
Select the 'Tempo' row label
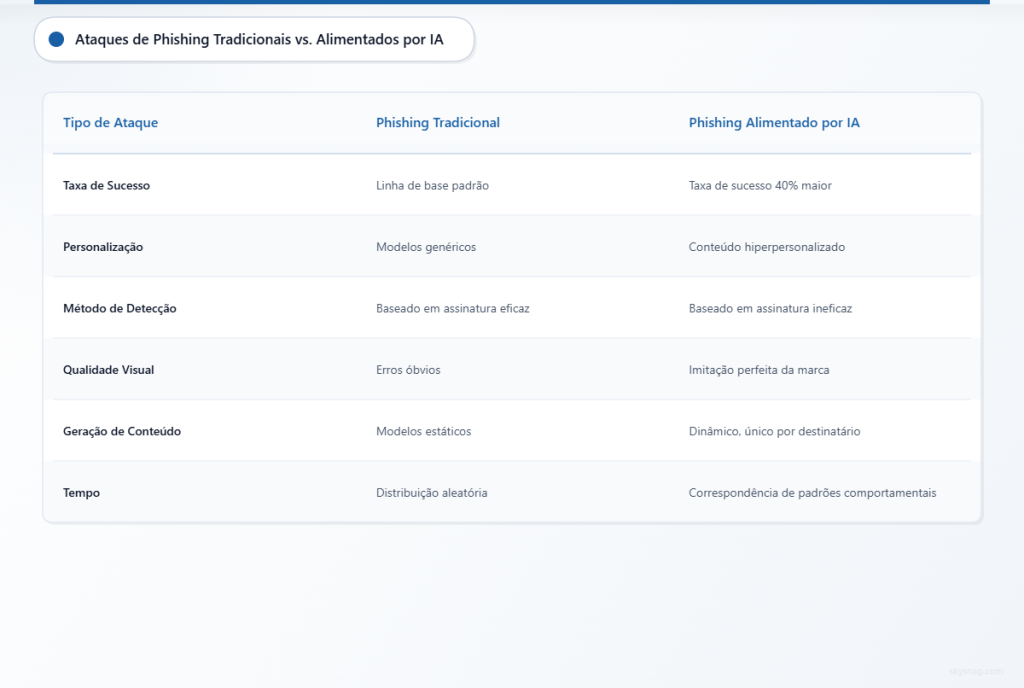(82, 493)
